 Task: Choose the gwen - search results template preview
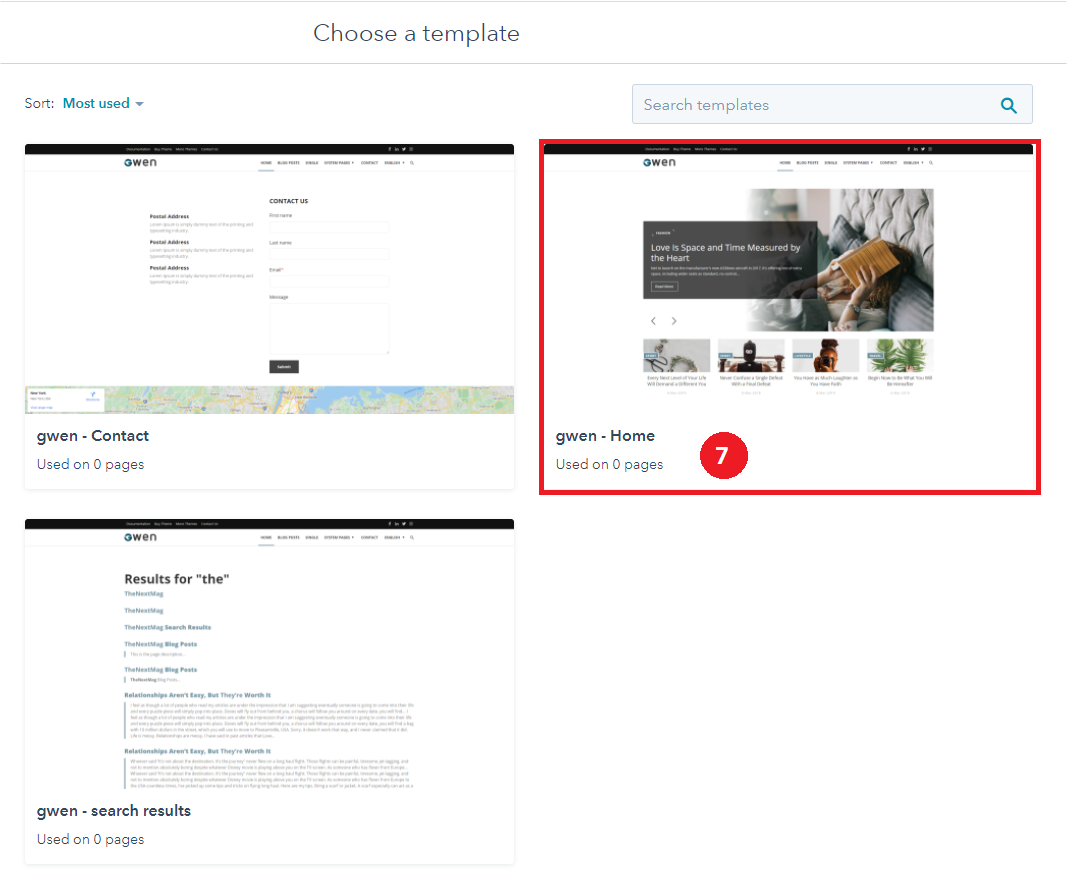[x=269, y=653]
